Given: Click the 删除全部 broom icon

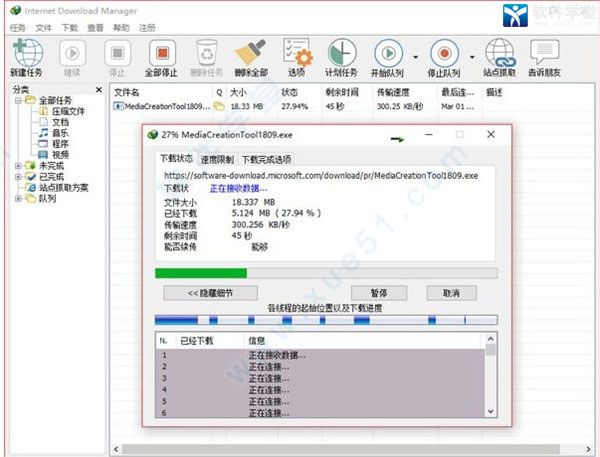Looking at the screenshot, I should tap(251, 52).
